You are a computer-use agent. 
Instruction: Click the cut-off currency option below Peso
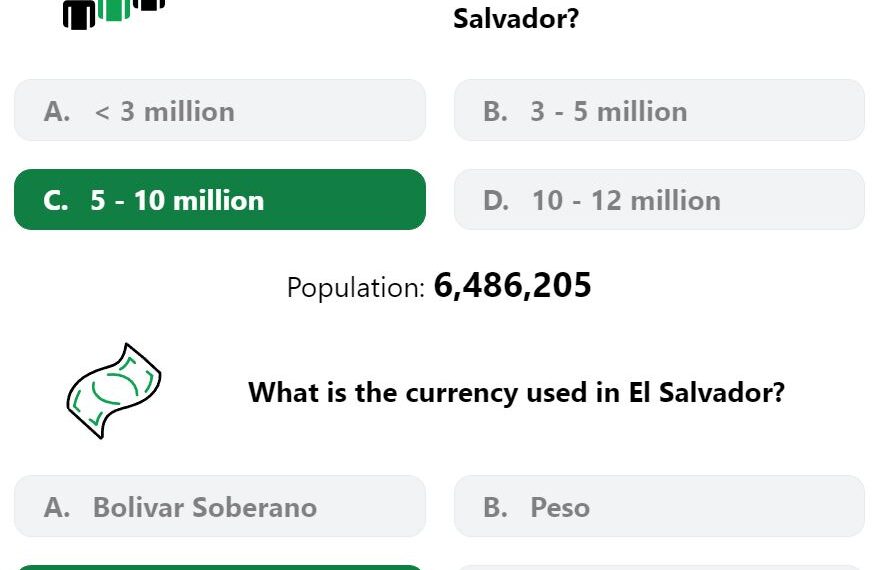click(659, 568)
